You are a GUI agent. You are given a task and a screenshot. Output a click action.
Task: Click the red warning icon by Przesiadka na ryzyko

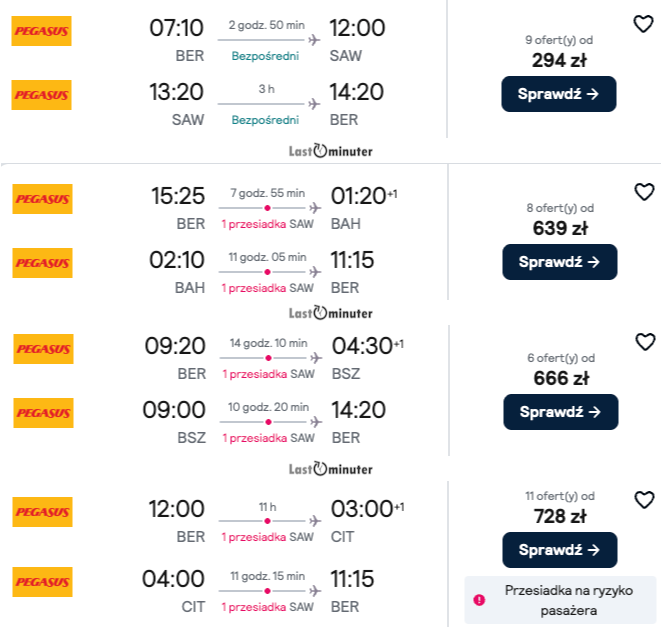479,599
